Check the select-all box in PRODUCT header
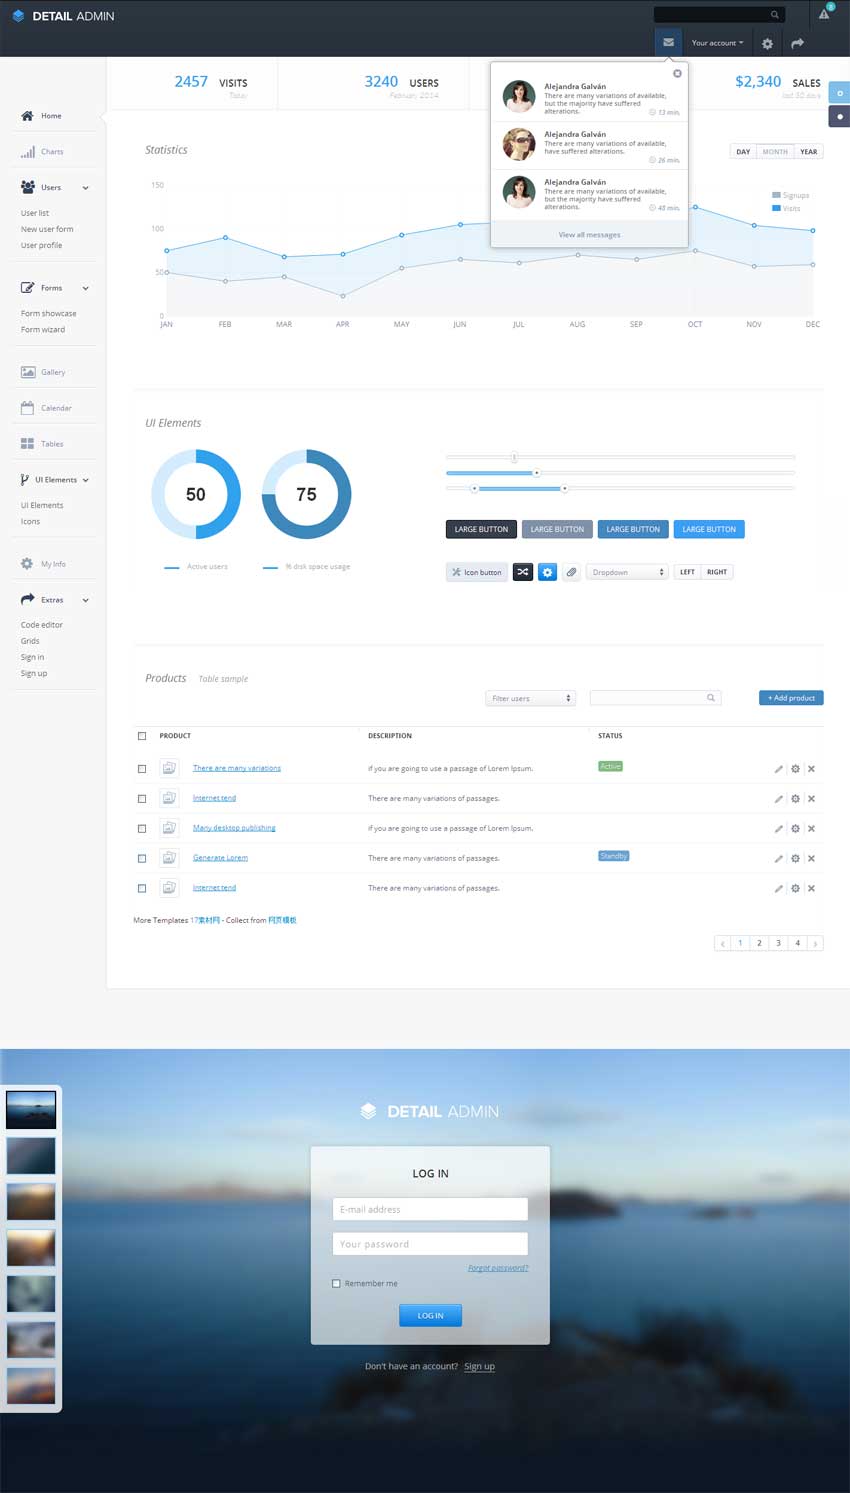850x1493 pixels. (x=142, y=736)
